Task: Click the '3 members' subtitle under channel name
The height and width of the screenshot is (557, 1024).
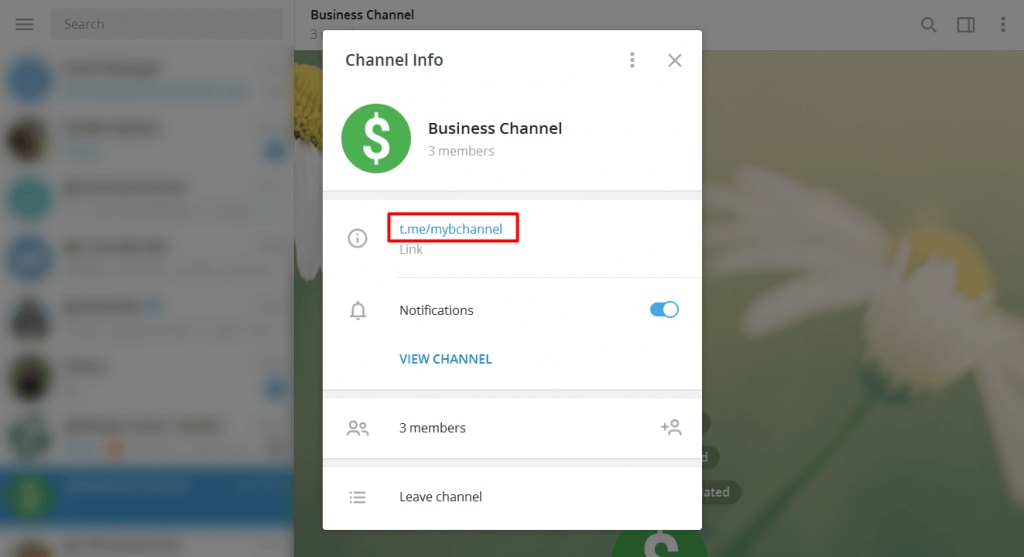Action: click(x=461, y=151)
